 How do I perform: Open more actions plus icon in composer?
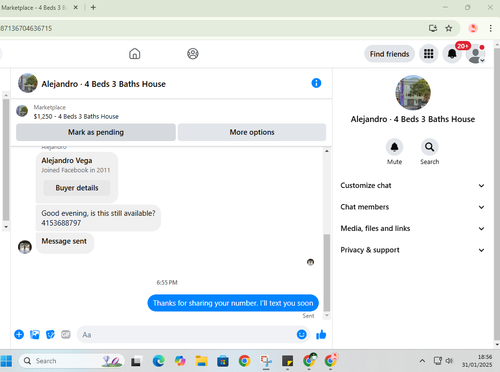[x=19, y=334]
